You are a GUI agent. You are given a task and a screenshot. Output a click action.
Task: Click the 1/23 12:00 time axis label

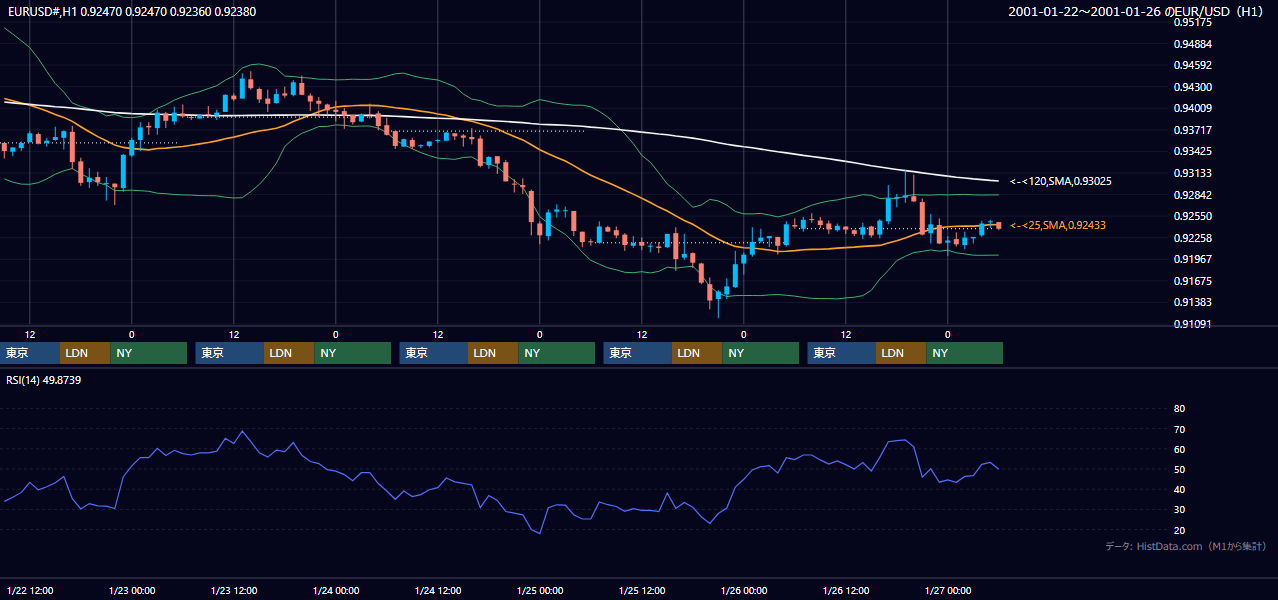tap(234, 590)
